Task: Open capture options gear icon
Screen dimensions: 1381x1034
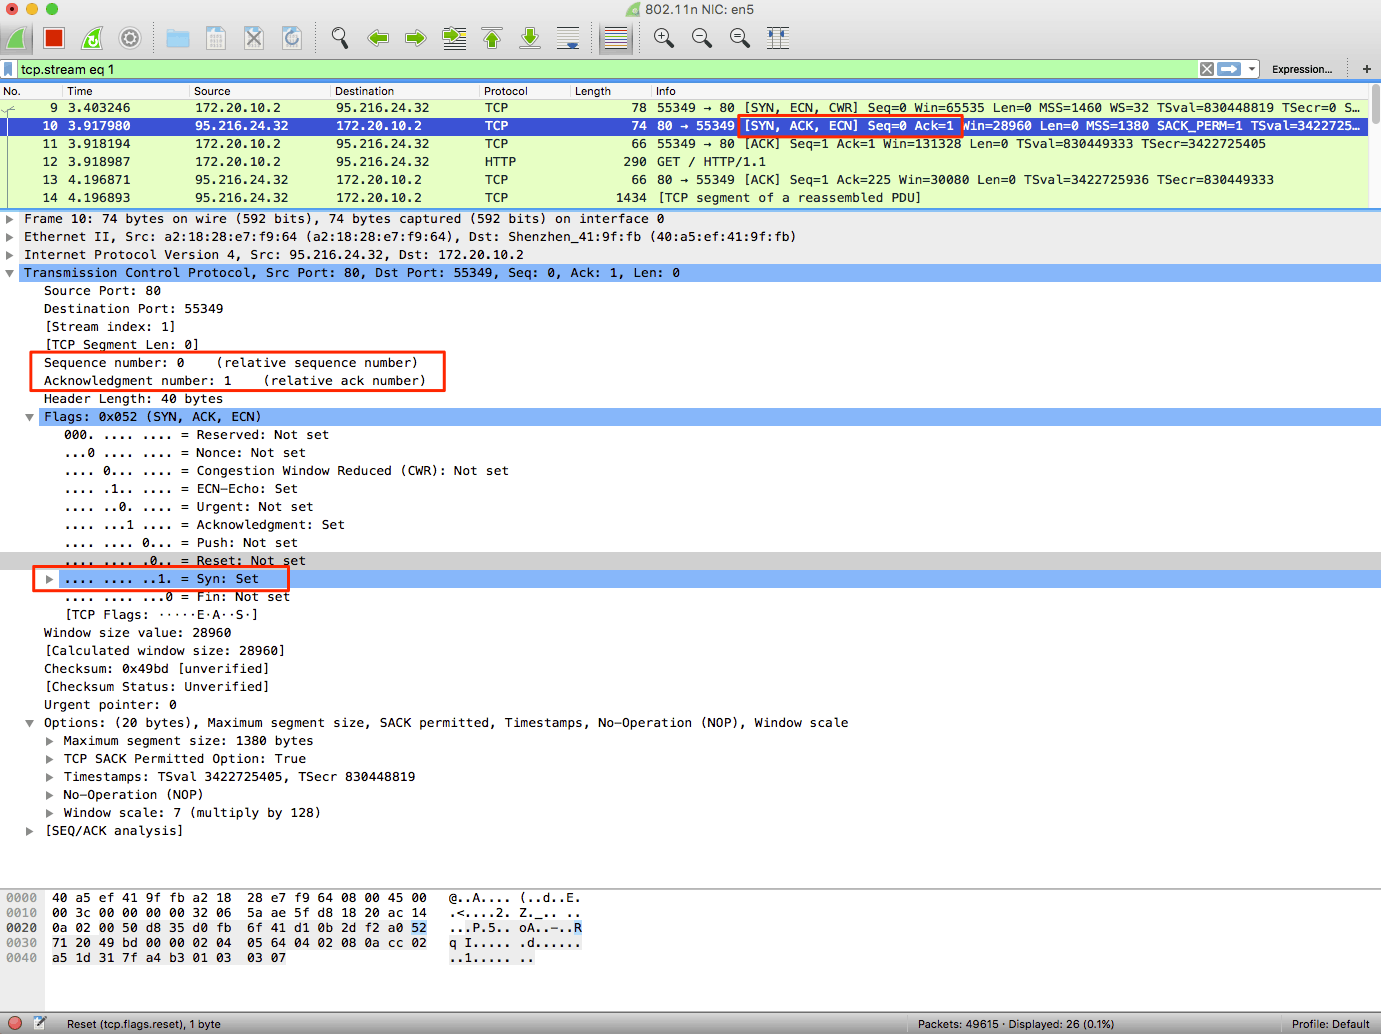Action: (x=130, y=39)
